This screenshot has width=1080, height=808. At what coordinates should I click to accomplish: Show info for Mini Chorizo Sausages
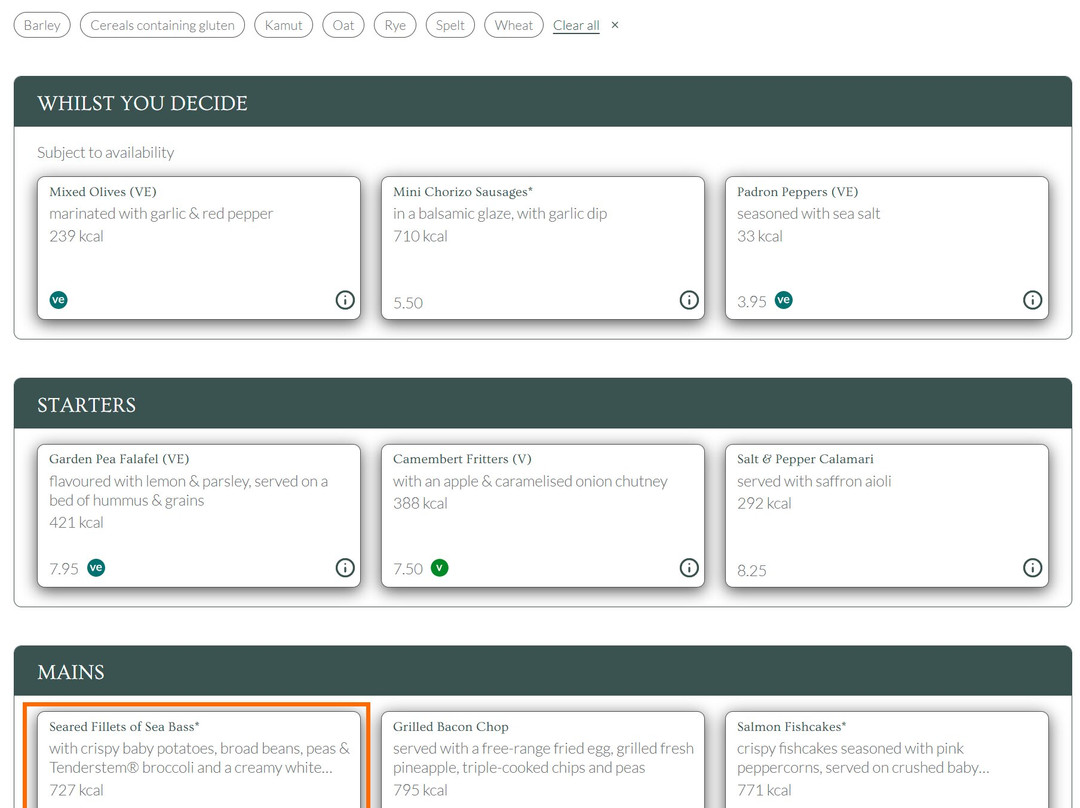tap(689, 300)
